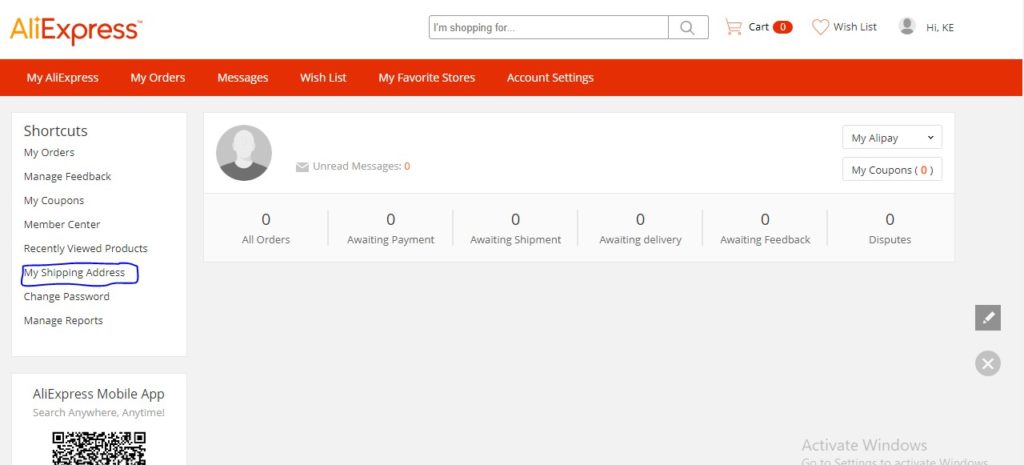Open the My Alipay dropdown

pyautogui.click(x=892, y=138)
